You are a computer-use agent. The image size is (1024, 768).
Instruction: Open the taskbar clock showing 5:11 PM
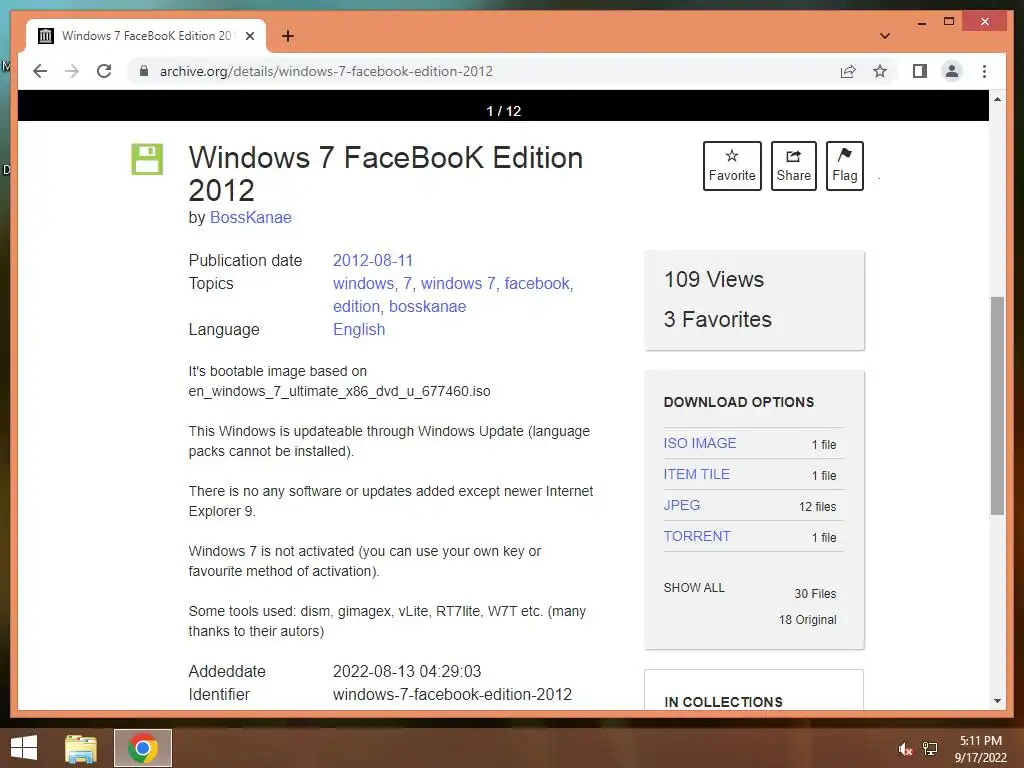[980, 749]
